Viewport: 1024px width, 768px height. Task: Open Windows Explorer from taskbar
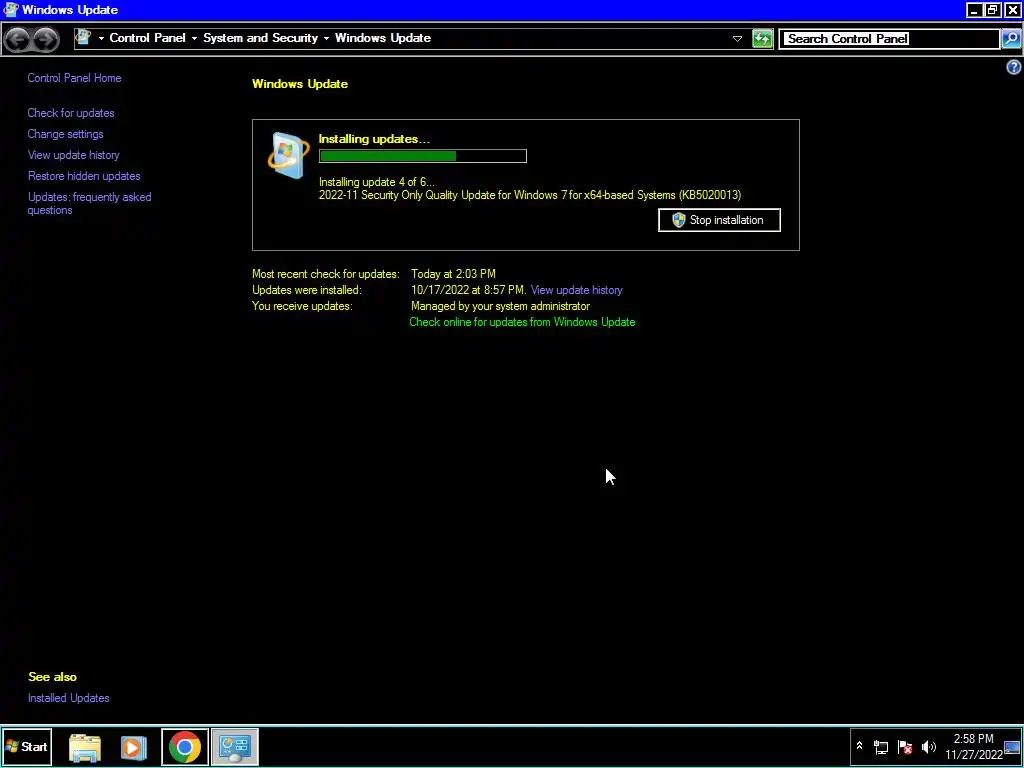tap(85, 747)
